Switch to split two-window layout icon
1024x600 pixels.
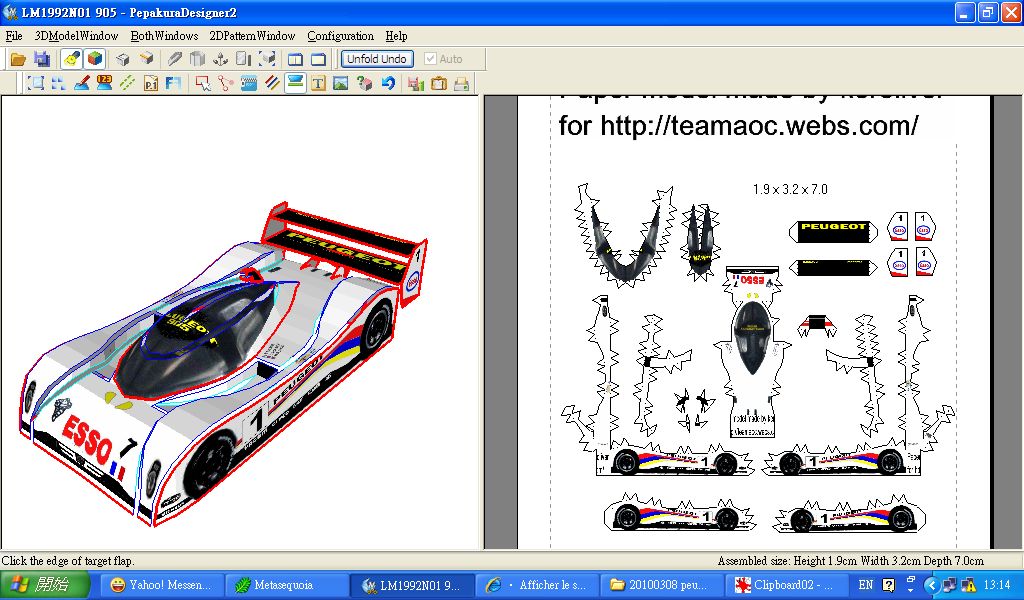point(295,59)
